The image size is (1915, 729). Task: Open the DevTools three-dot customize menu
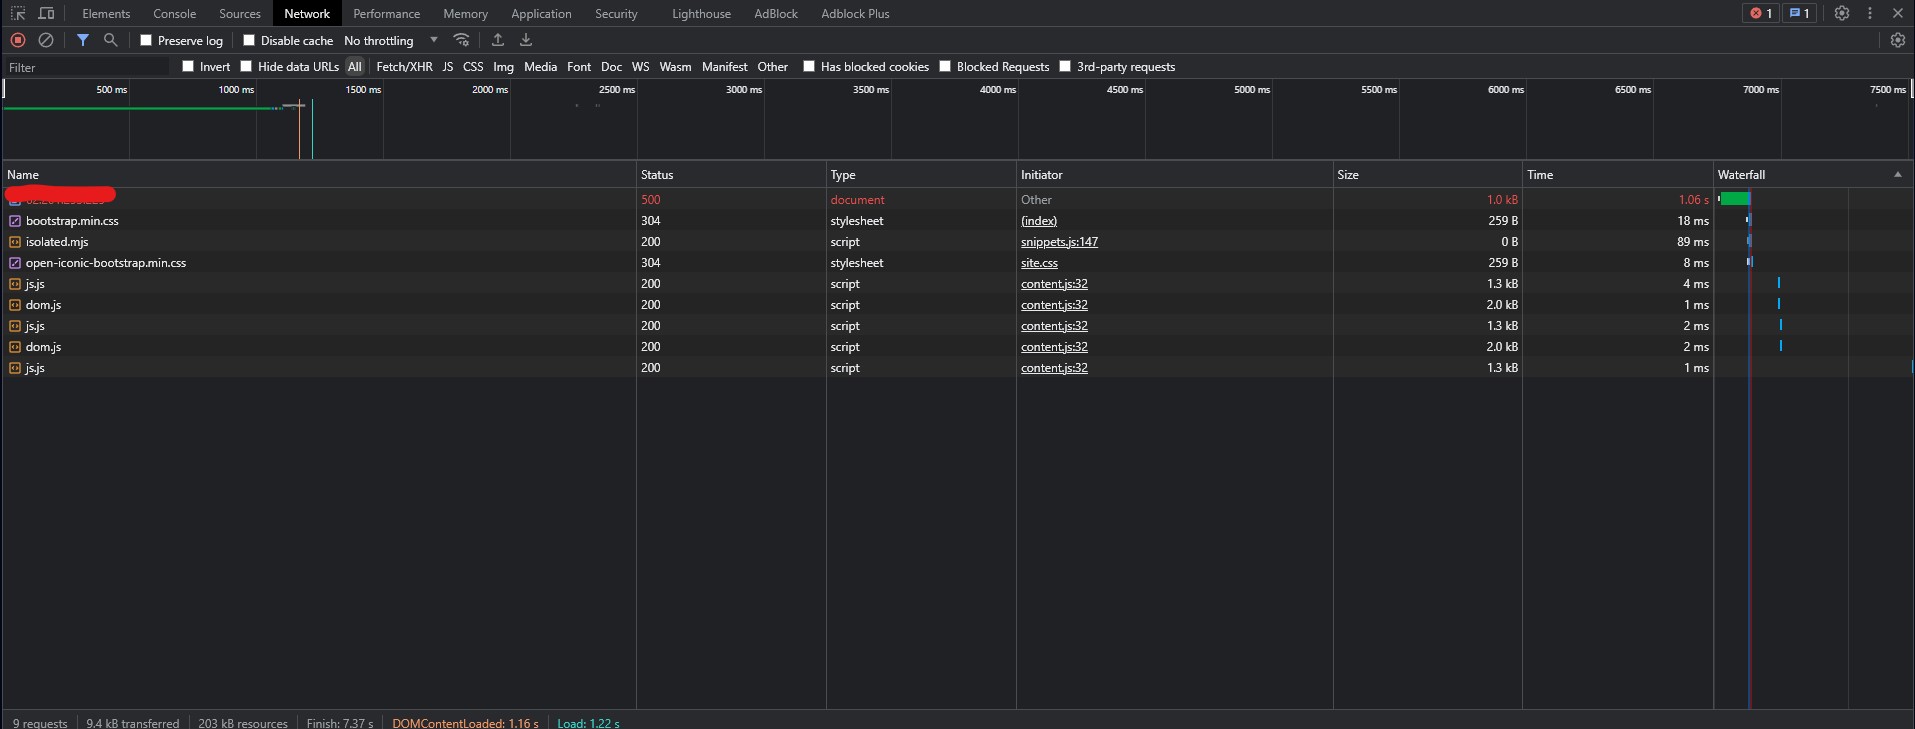click(1870, 14)
